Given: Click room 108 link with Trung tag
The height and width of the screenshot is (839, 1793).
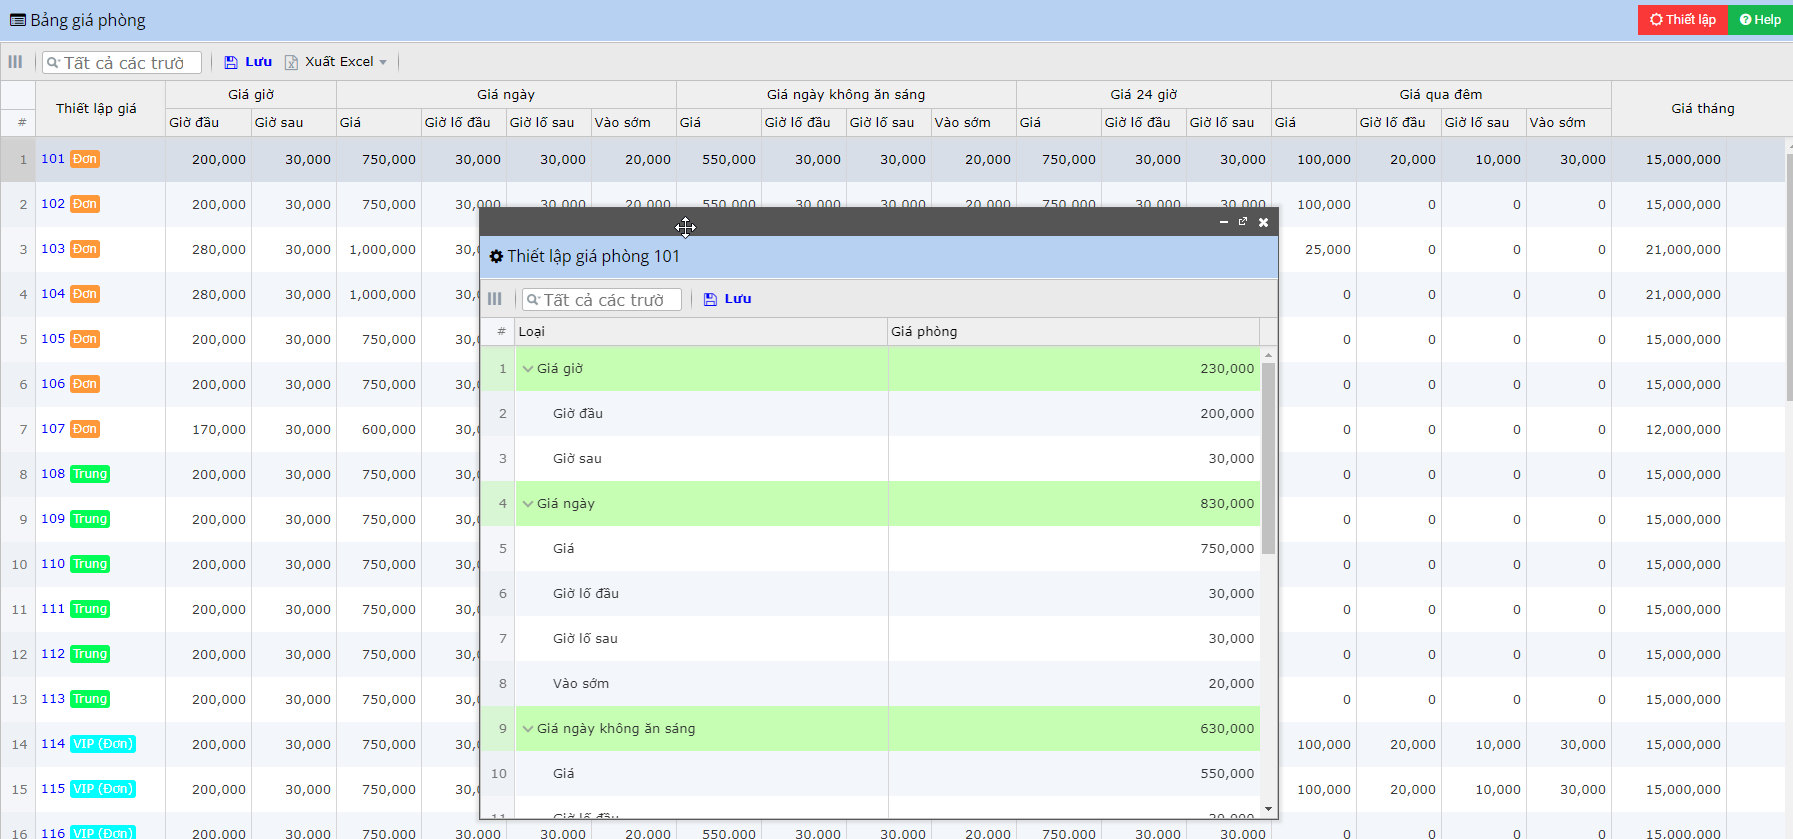Looking at the screenshot, I should [53, 474].
